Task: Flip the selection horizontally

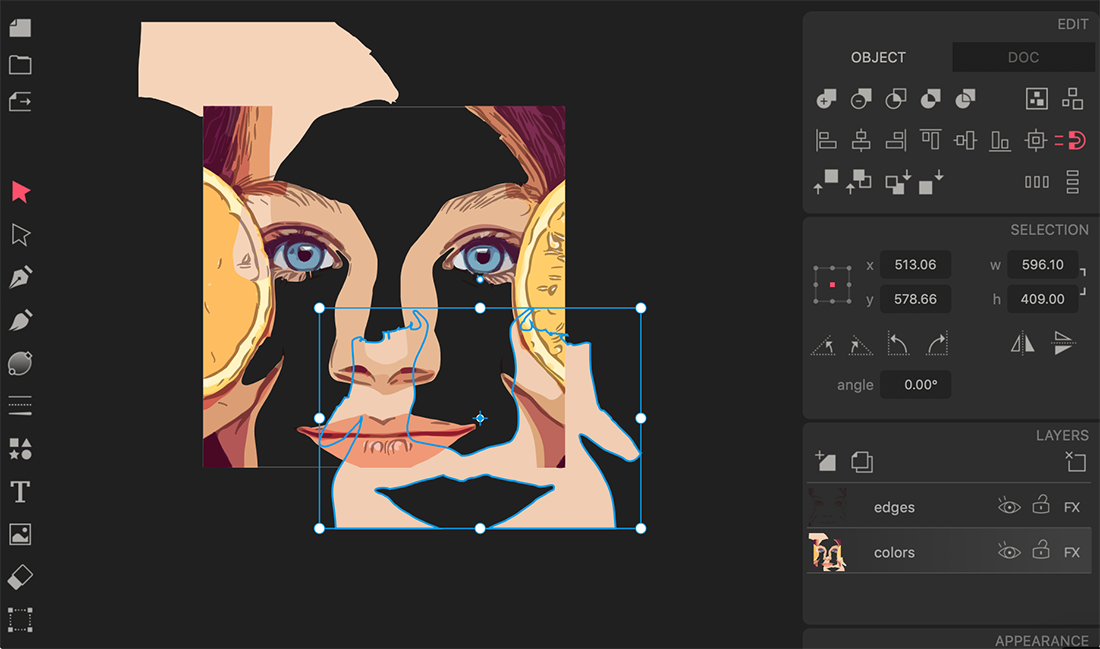Action: coord(1023,345)
